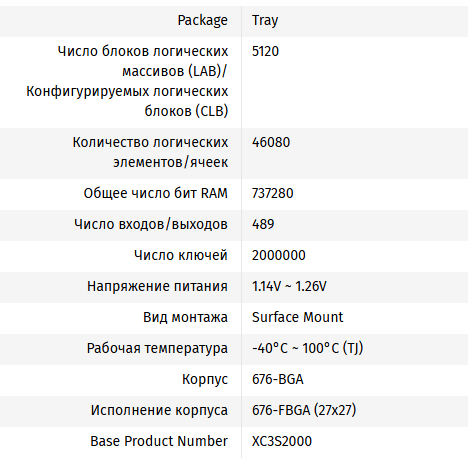Click the Напряжение питания label
This screenshot has height=470, width=468.
(x=157, y=286)
